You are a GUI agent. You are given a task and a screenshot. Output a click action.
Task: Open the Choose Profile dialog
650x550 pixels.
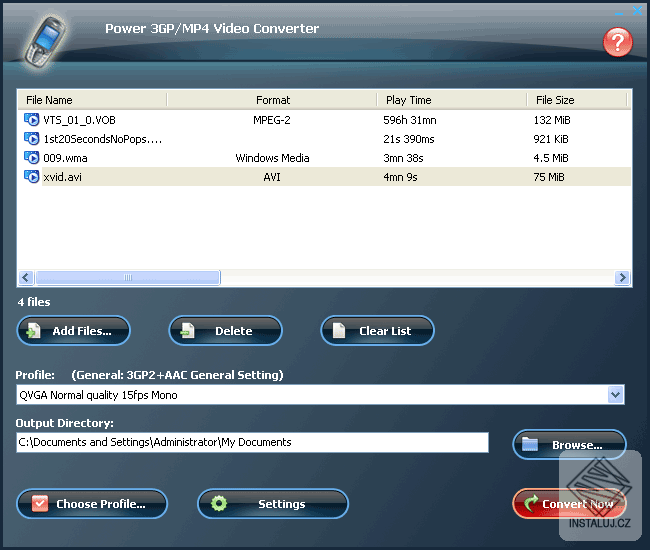[x=92, y=504]
